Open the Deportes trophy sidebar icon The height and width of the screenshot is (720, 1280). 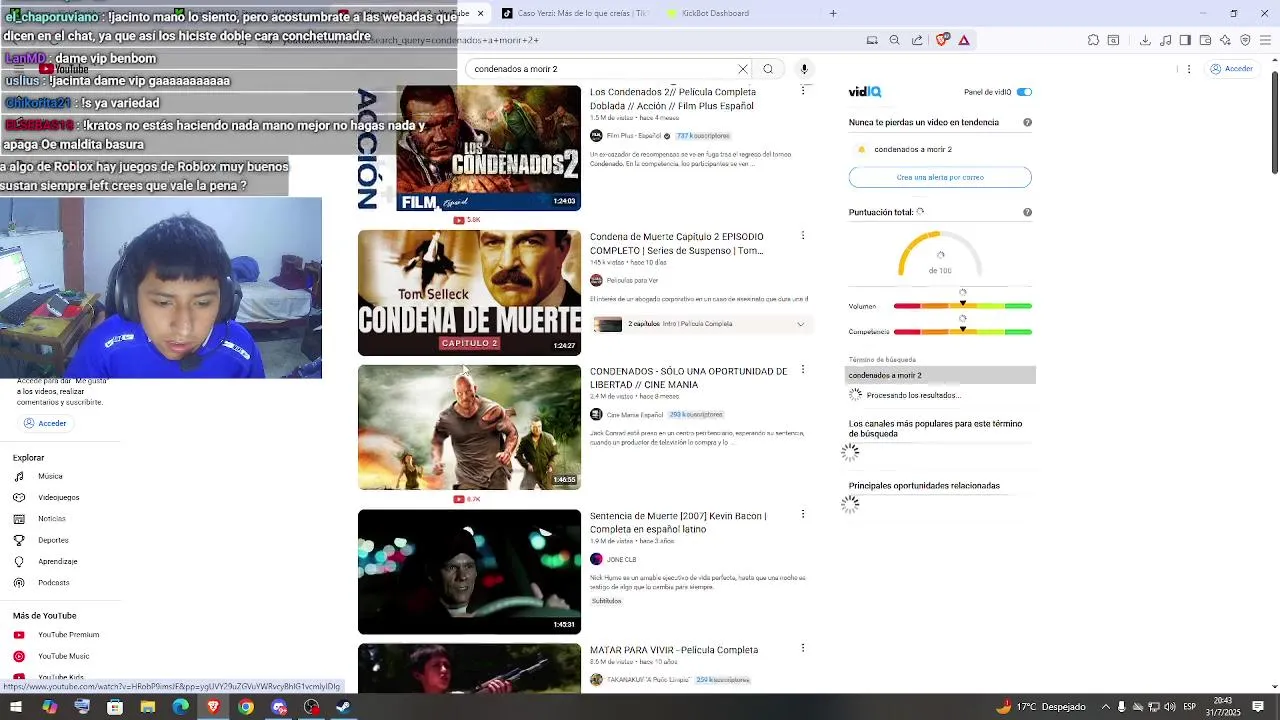19,540
